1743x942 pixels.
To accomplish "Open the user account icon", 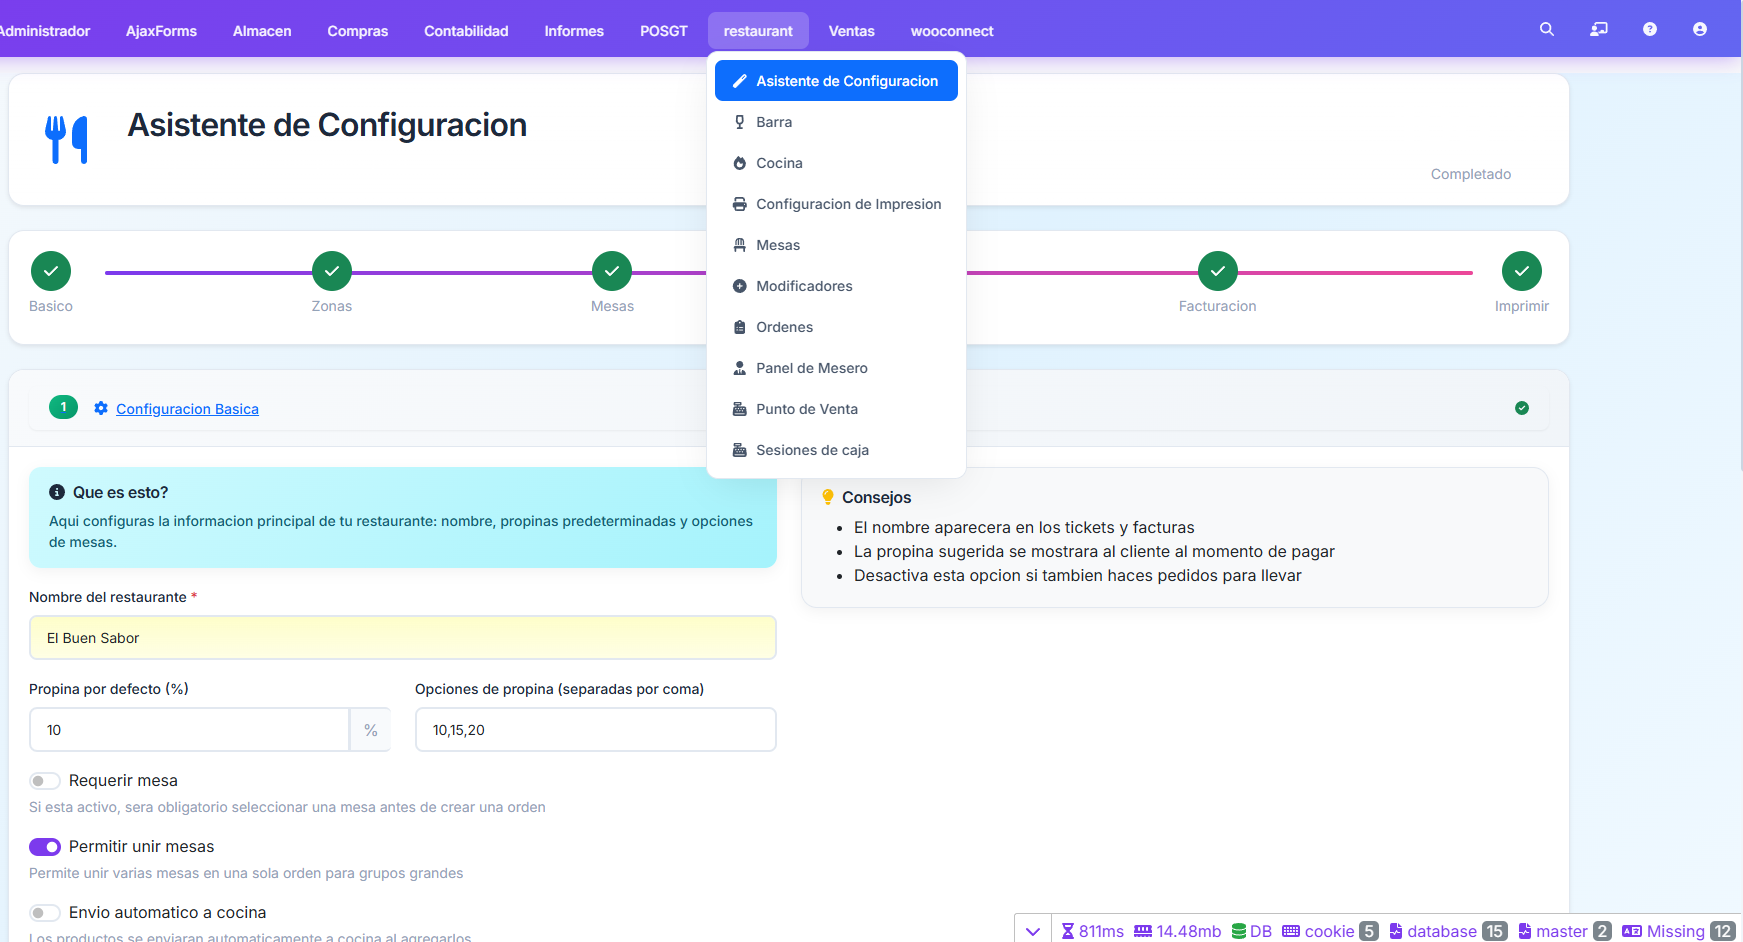I will 1699,30.
